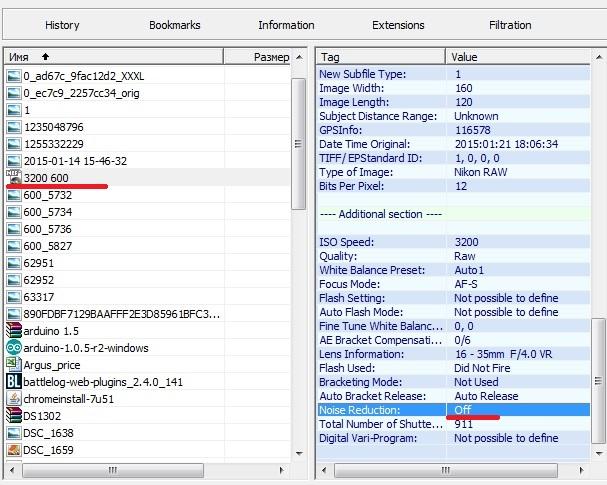The image size is (607, 485).
Task: Click image icon of 600_5827
Action: pyautogui.click(x=14, y=246)
